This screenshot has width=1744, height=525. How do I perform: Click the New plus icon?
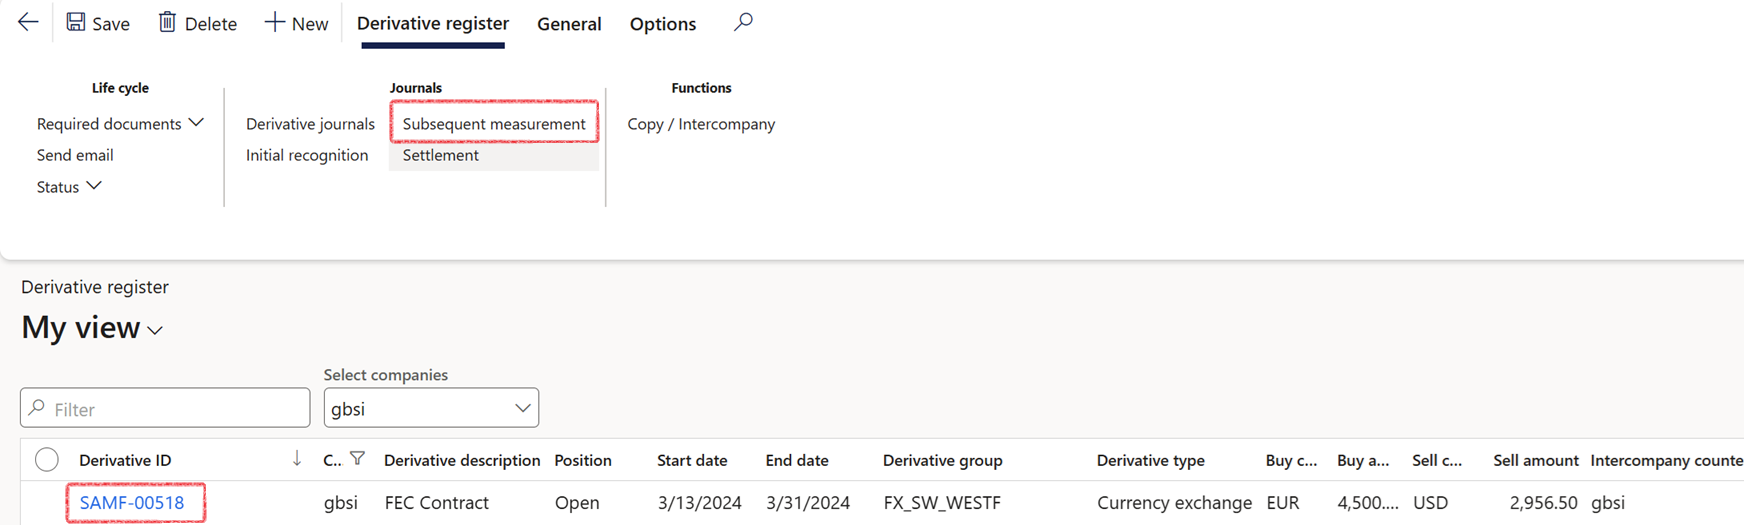tap(274, 22)
